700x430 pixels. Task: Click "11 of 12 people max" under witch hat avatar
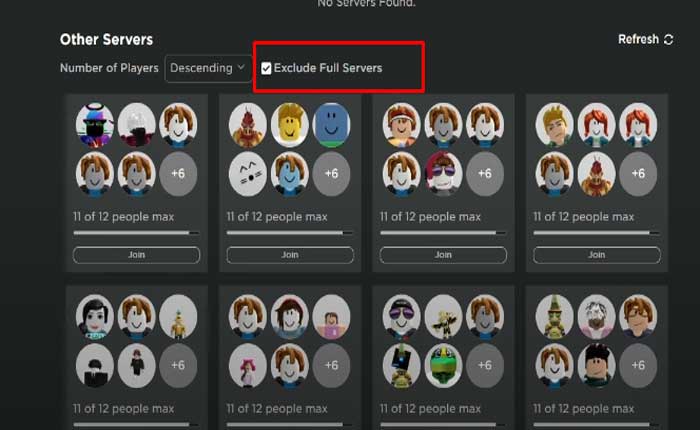pos(583,409)
